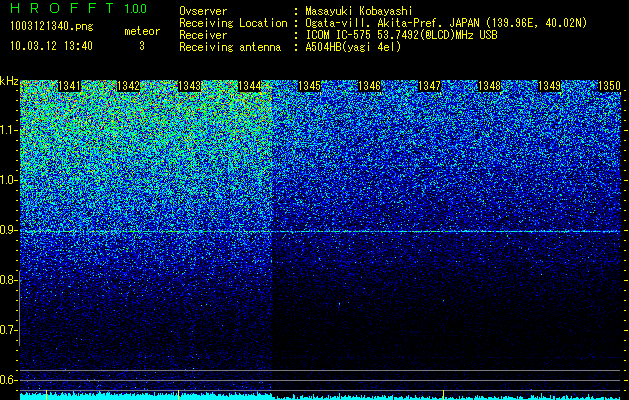
Task: Click antenna value A504HB(yagi 4el)
Action: pyautogui.click(x=353, y=47)
